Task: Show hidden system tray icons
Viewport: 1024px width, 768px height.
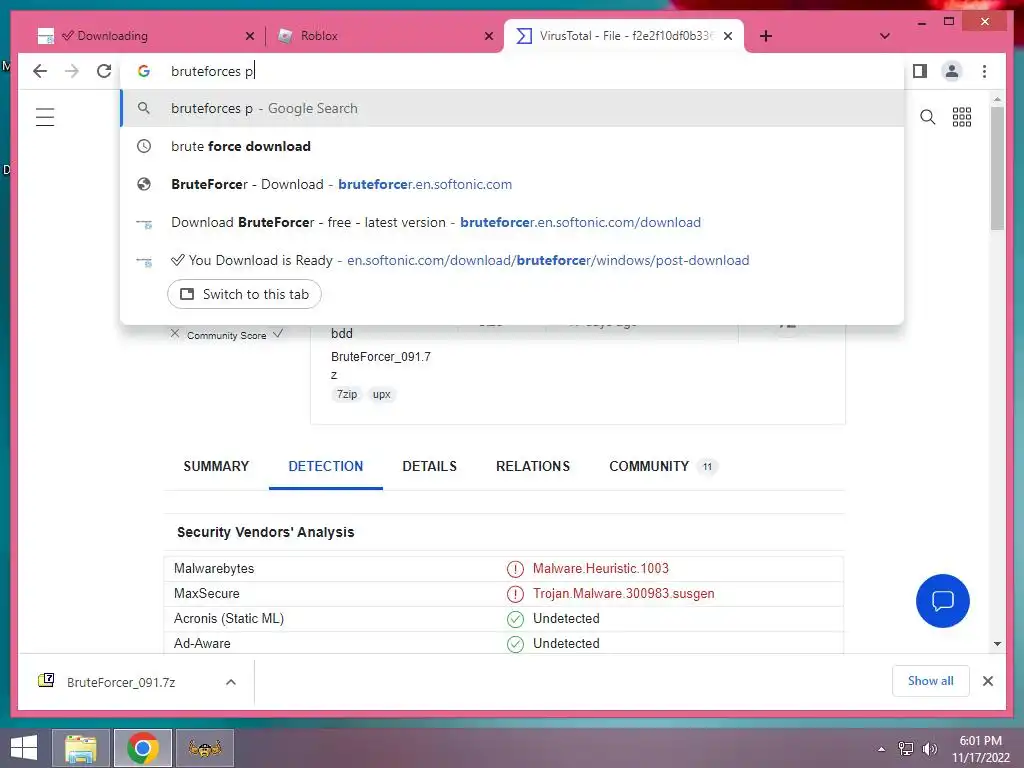Action: [882, 749]
